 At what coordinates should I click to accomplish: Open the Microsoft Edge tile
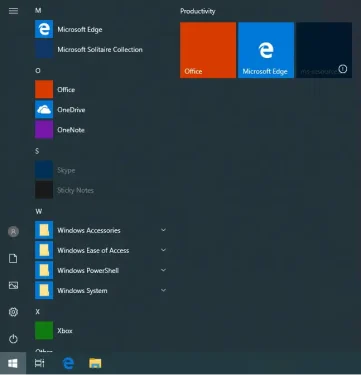coord(266,50)
